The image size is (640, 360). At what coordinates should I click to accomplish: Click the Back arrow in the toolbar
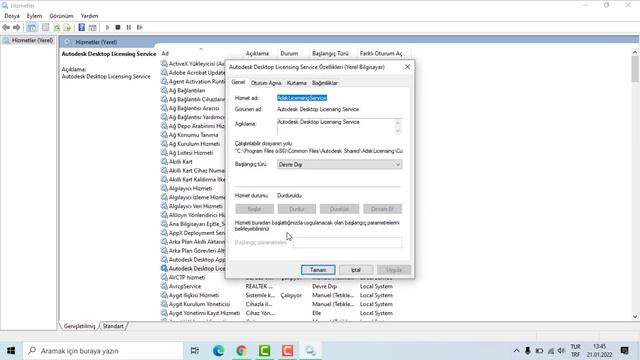click(6, 27)
